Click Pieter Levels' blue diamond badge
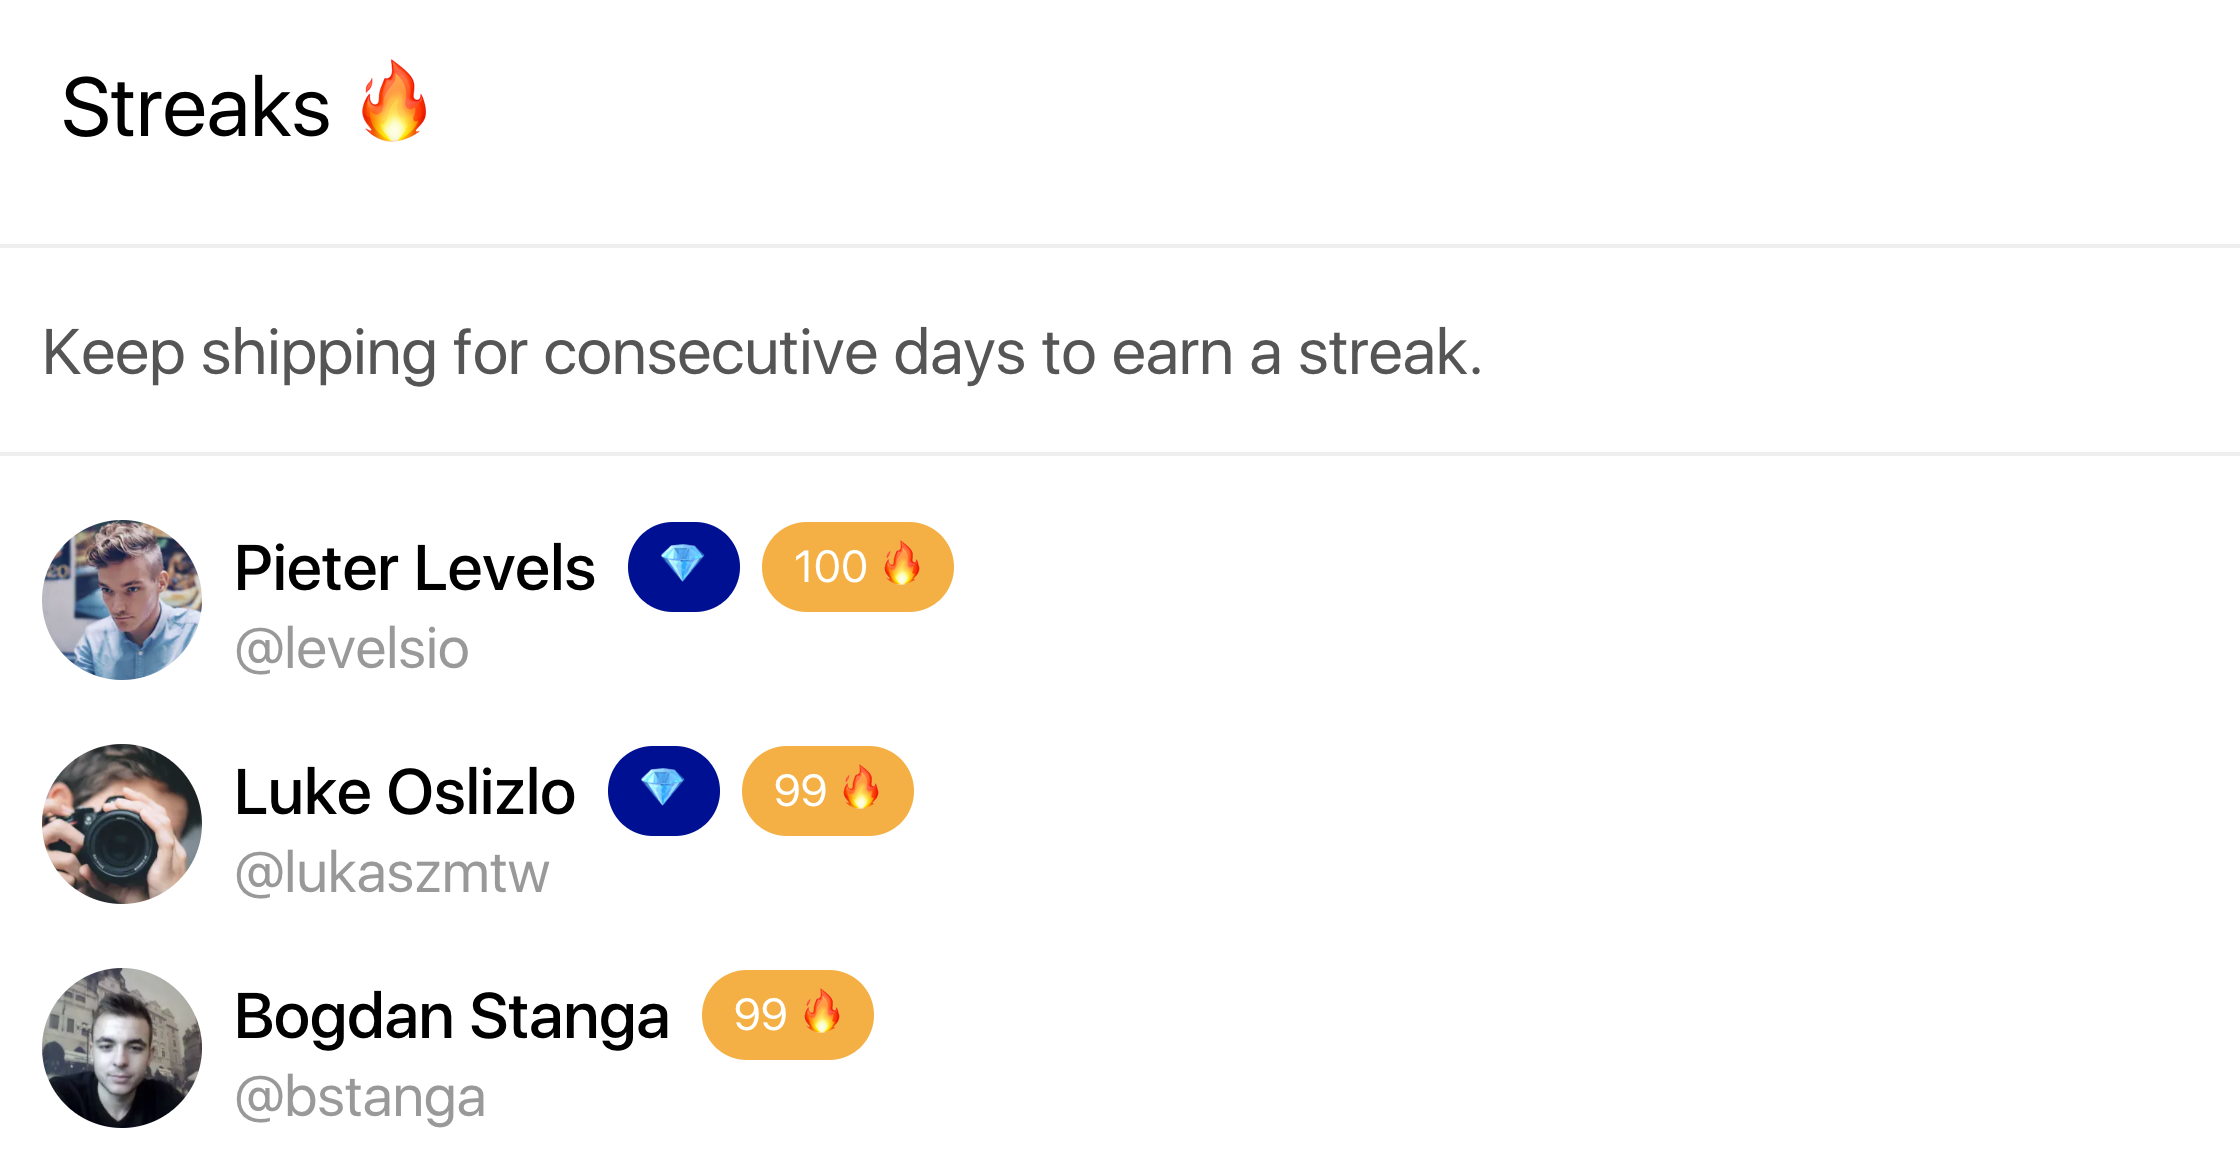The width and height of the screenshot is (2240, 1160). click(684, 566)
